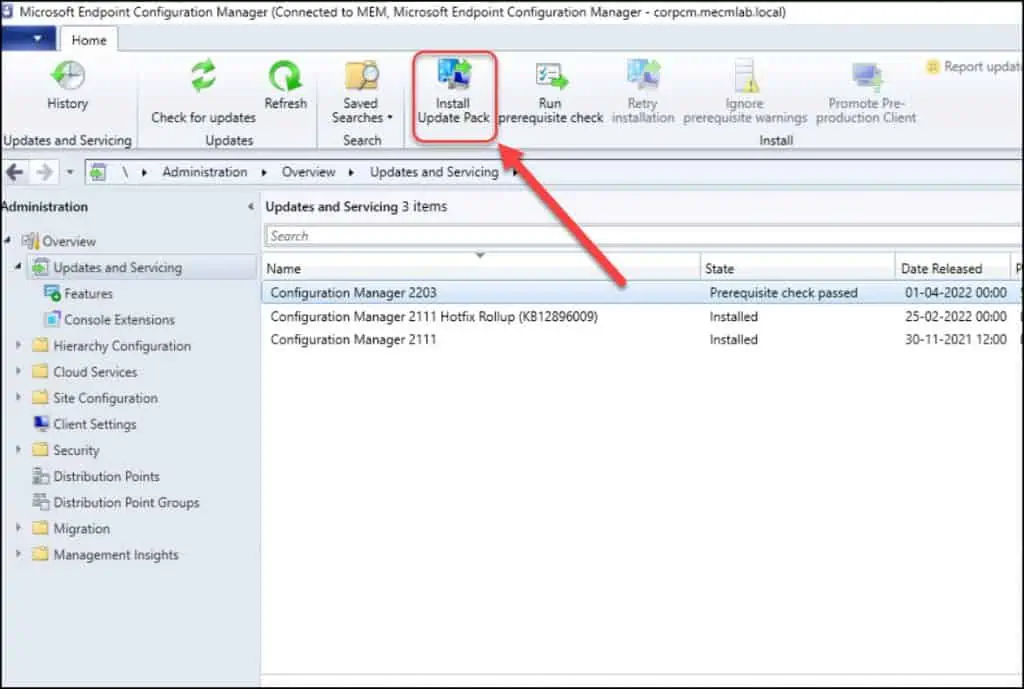Open navigation history dropdown arrow

point(70,172)
